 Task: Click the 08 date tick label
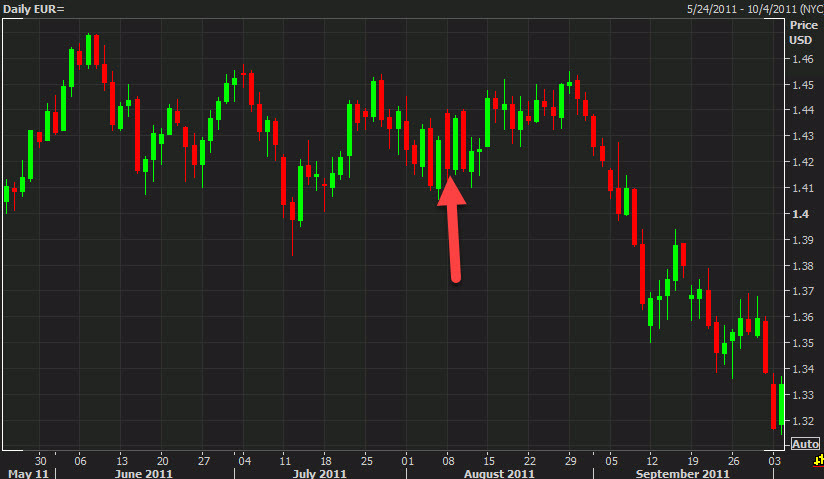point(448,461)
